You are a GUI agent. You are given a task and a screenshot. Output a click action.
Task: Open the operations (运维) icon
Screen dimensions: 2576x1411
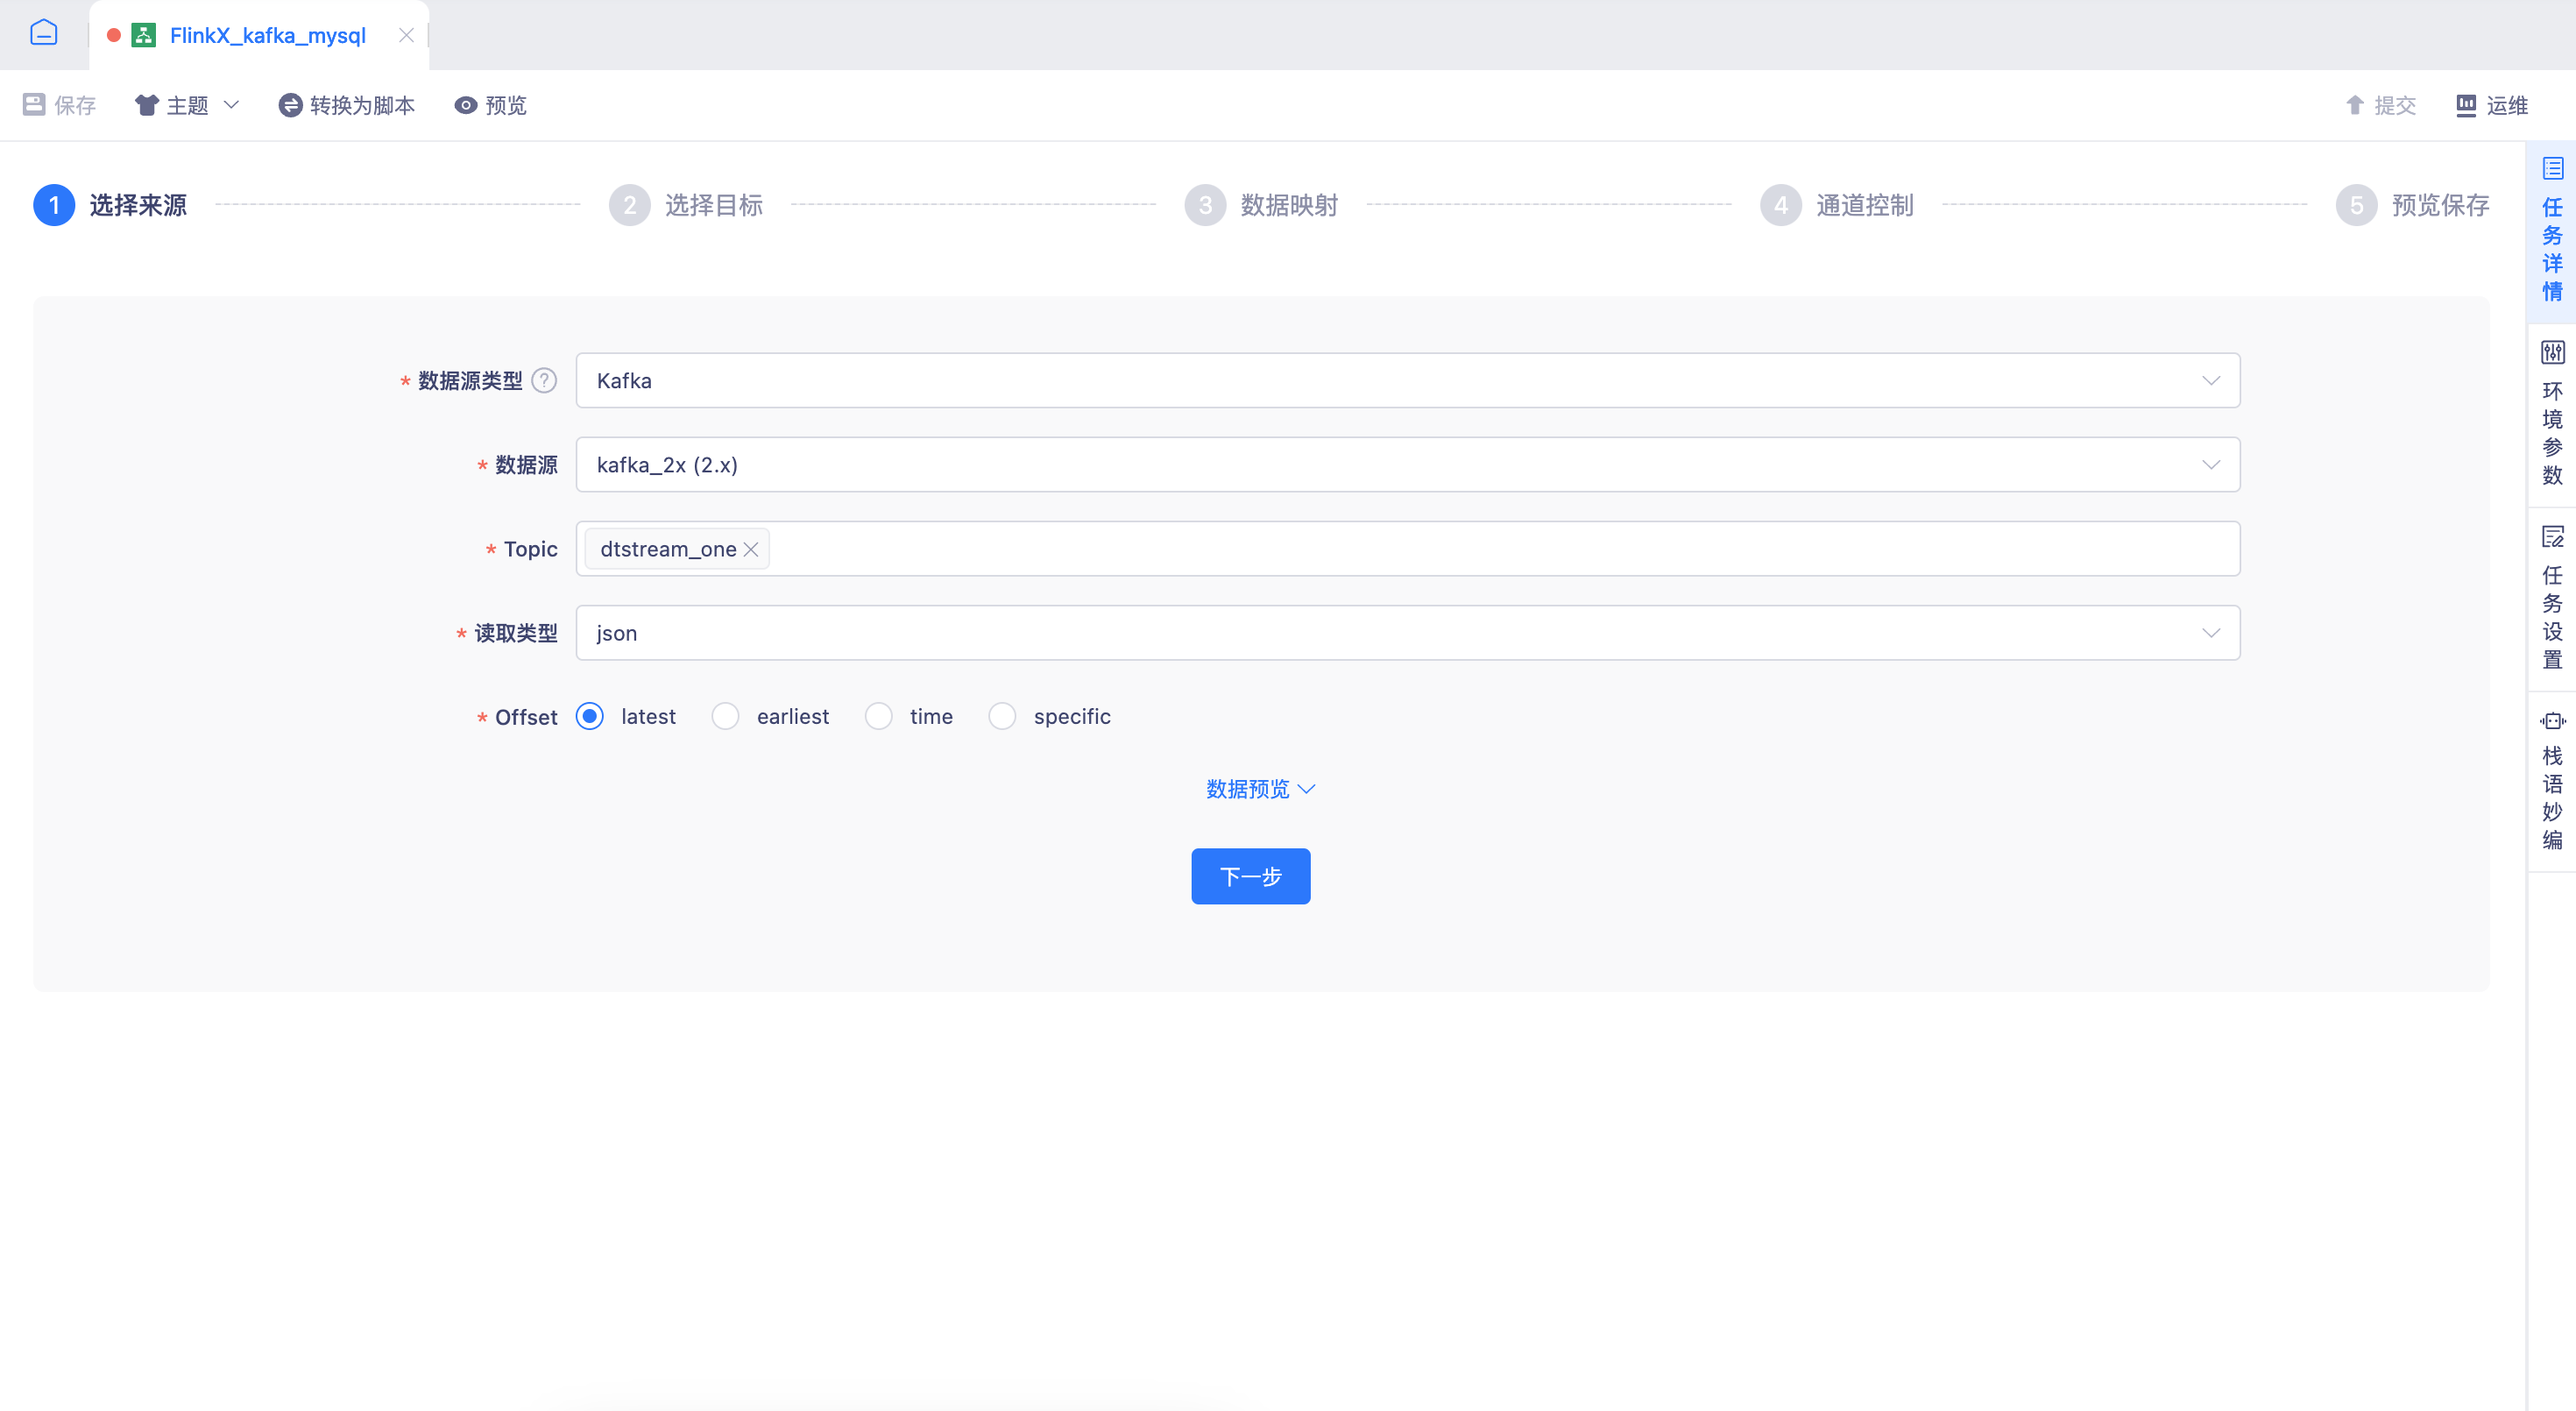pyautogui.click(x=2466, y=105)
